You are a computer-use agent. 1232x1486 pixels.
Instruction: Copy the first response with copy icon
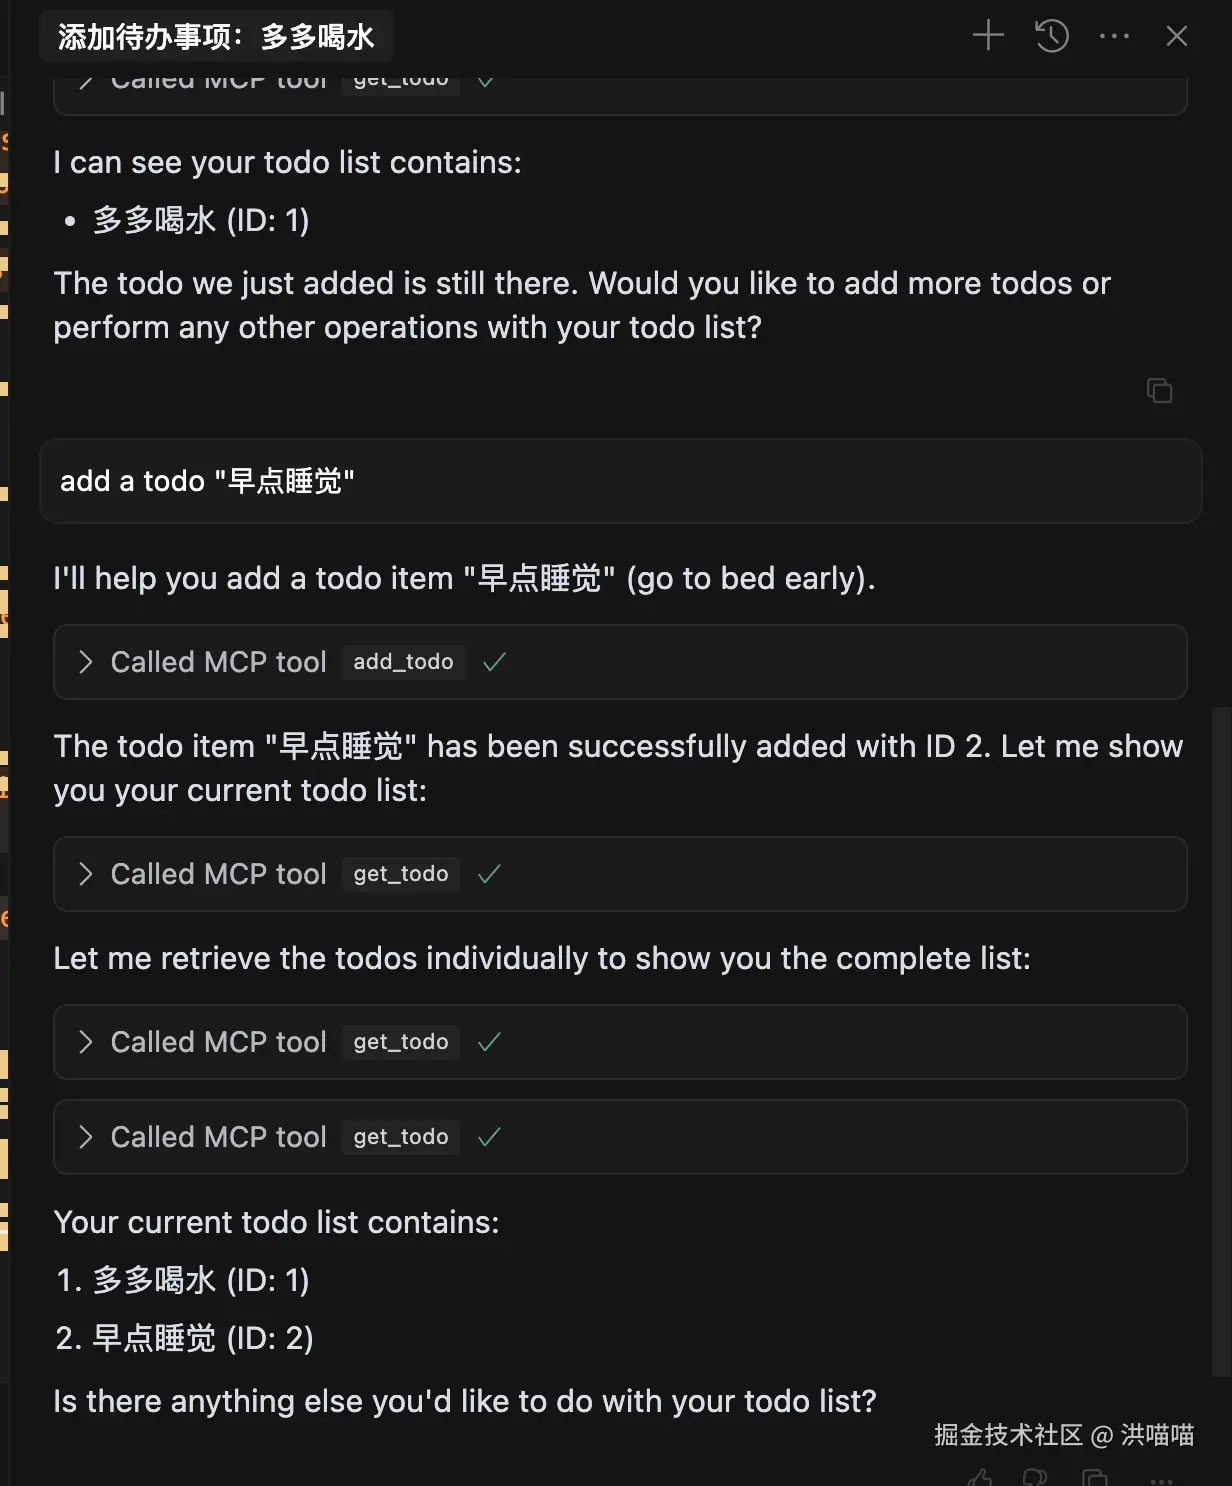(x=1159, y=390)
